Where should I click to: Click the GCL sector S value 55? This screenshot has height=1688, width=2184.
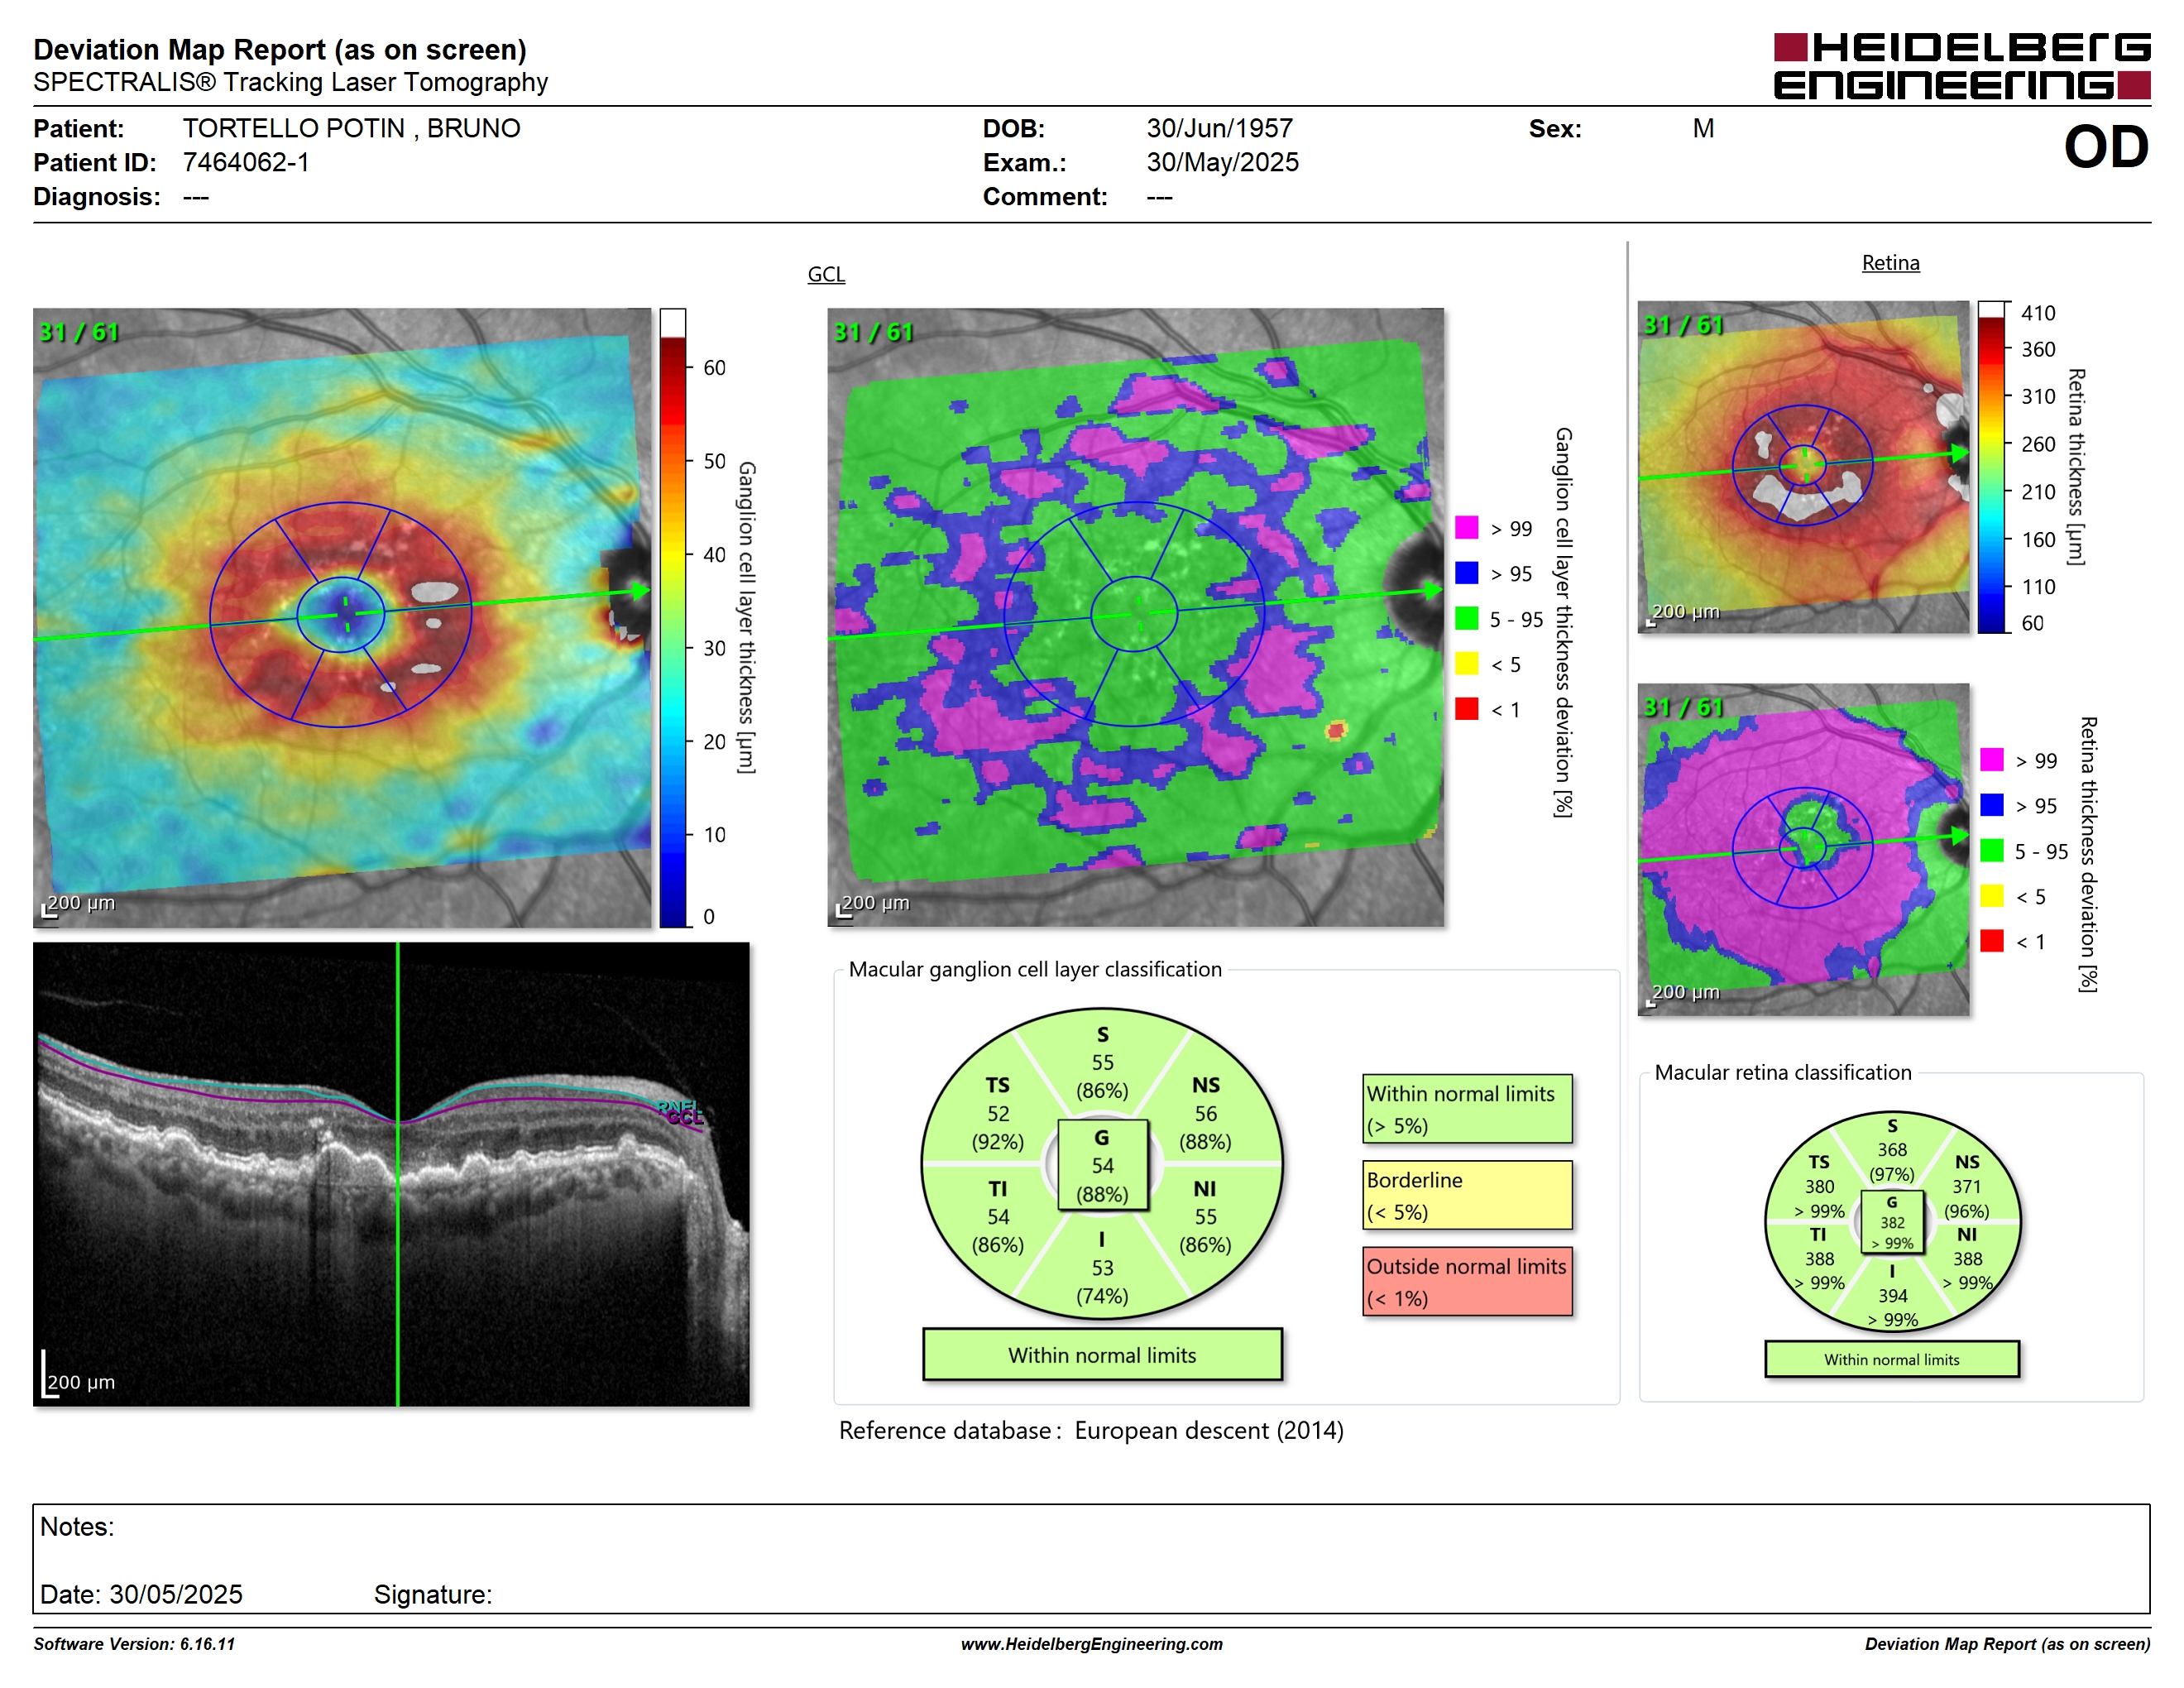coord(1102,1062)
